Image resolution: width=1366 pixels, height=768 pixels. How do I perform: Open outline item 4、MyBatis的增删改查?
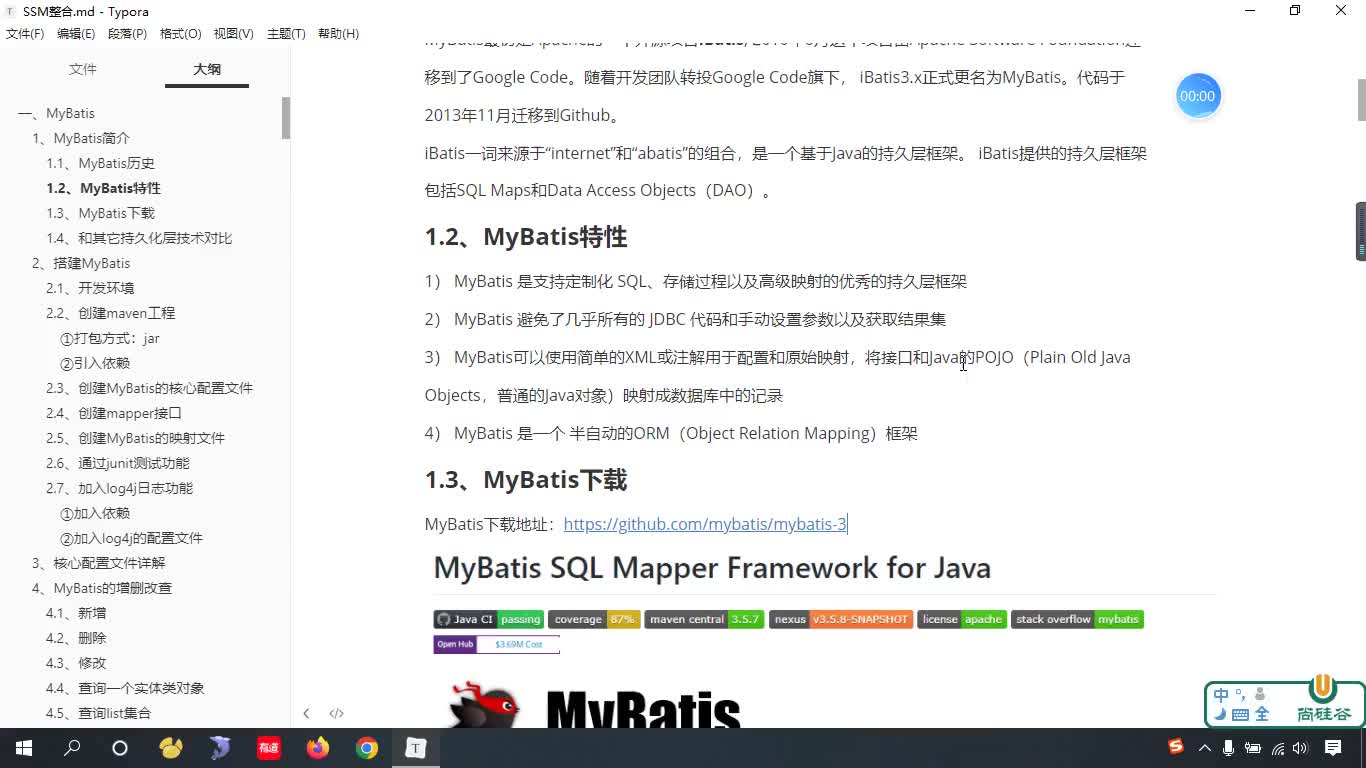(102, 588)
